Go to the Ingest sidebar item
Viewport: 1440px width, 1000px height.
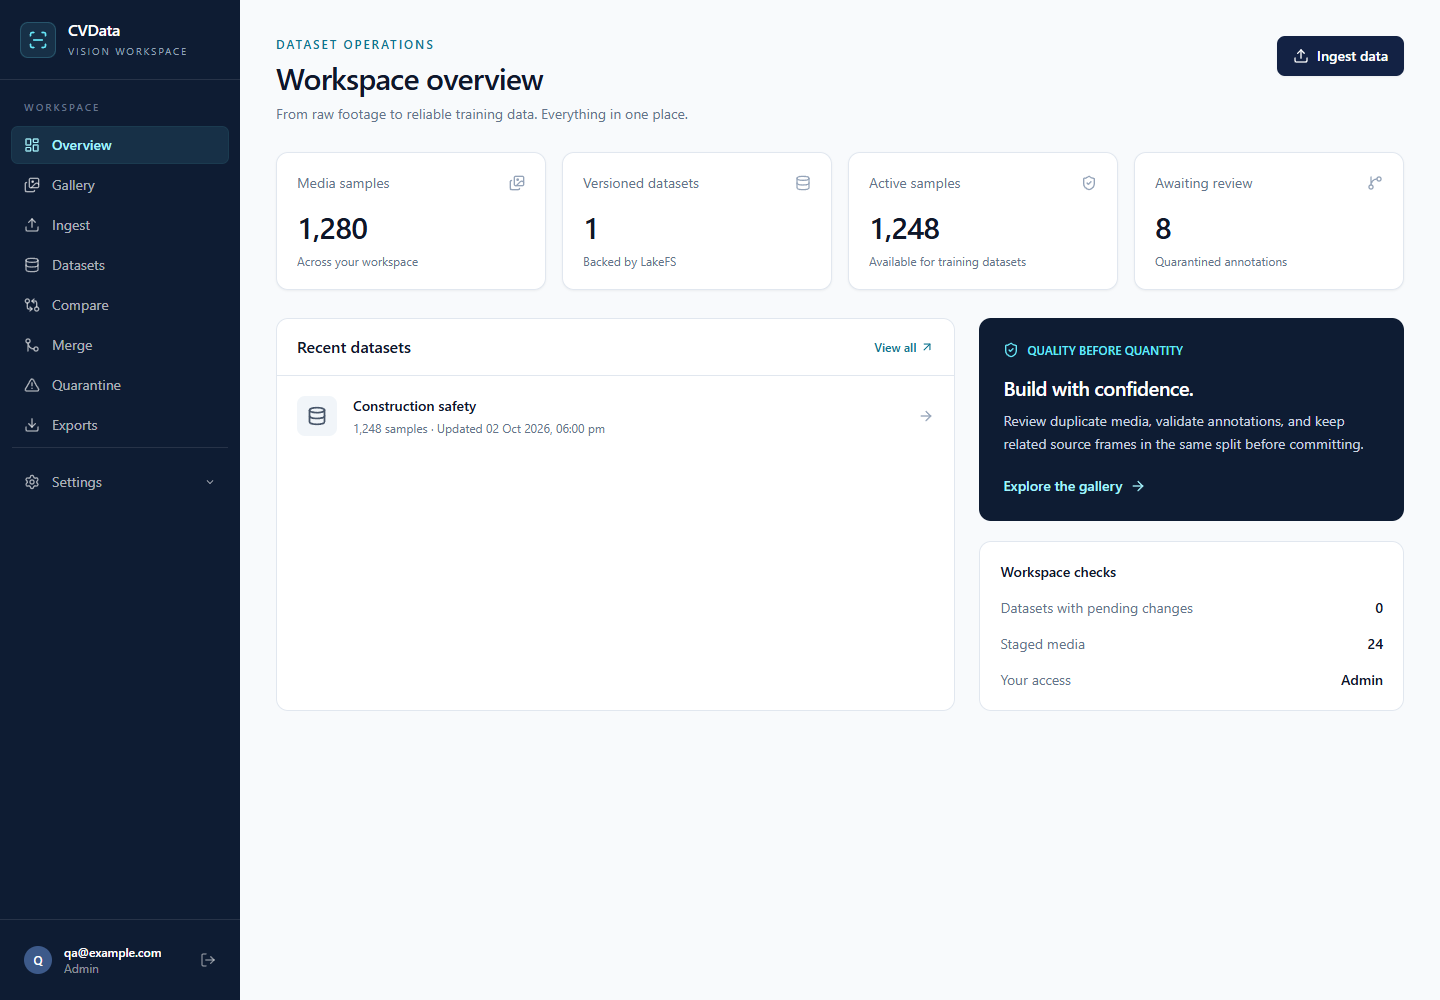coord(120,225)
